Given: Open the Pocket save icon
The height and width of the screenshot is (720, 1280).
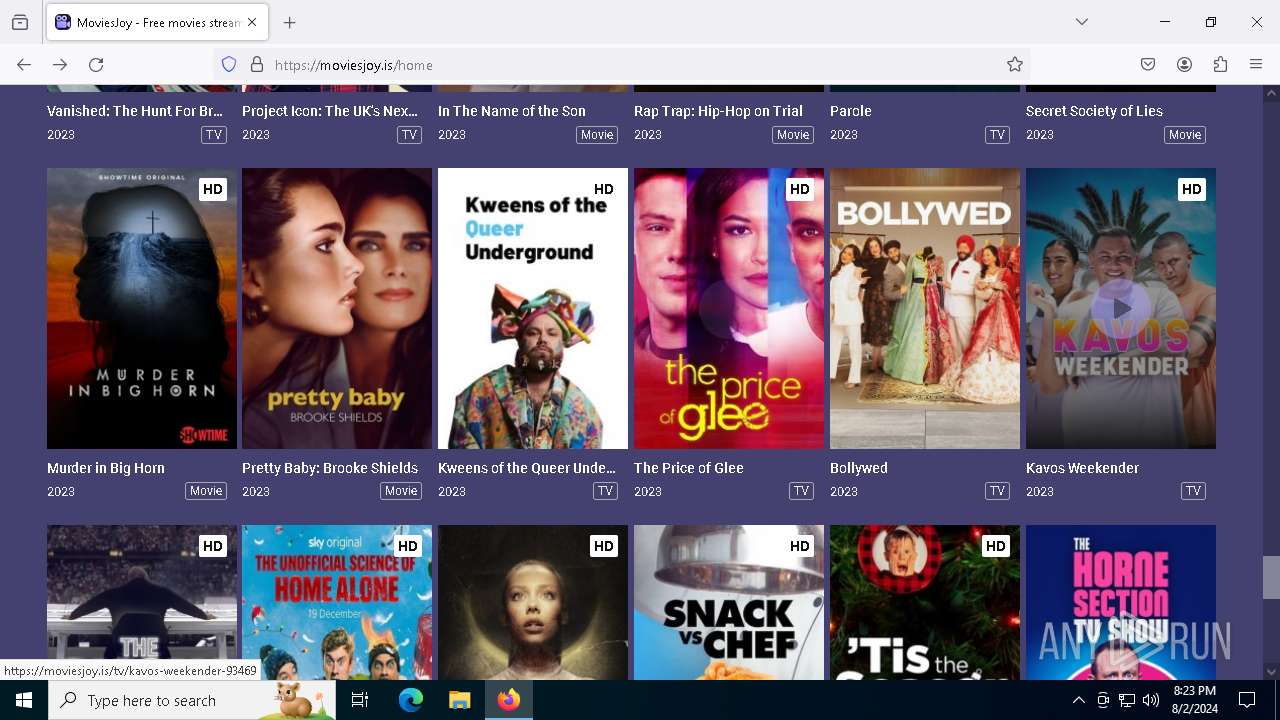Looking at the screenshot, I should [x=1148, y=65].
